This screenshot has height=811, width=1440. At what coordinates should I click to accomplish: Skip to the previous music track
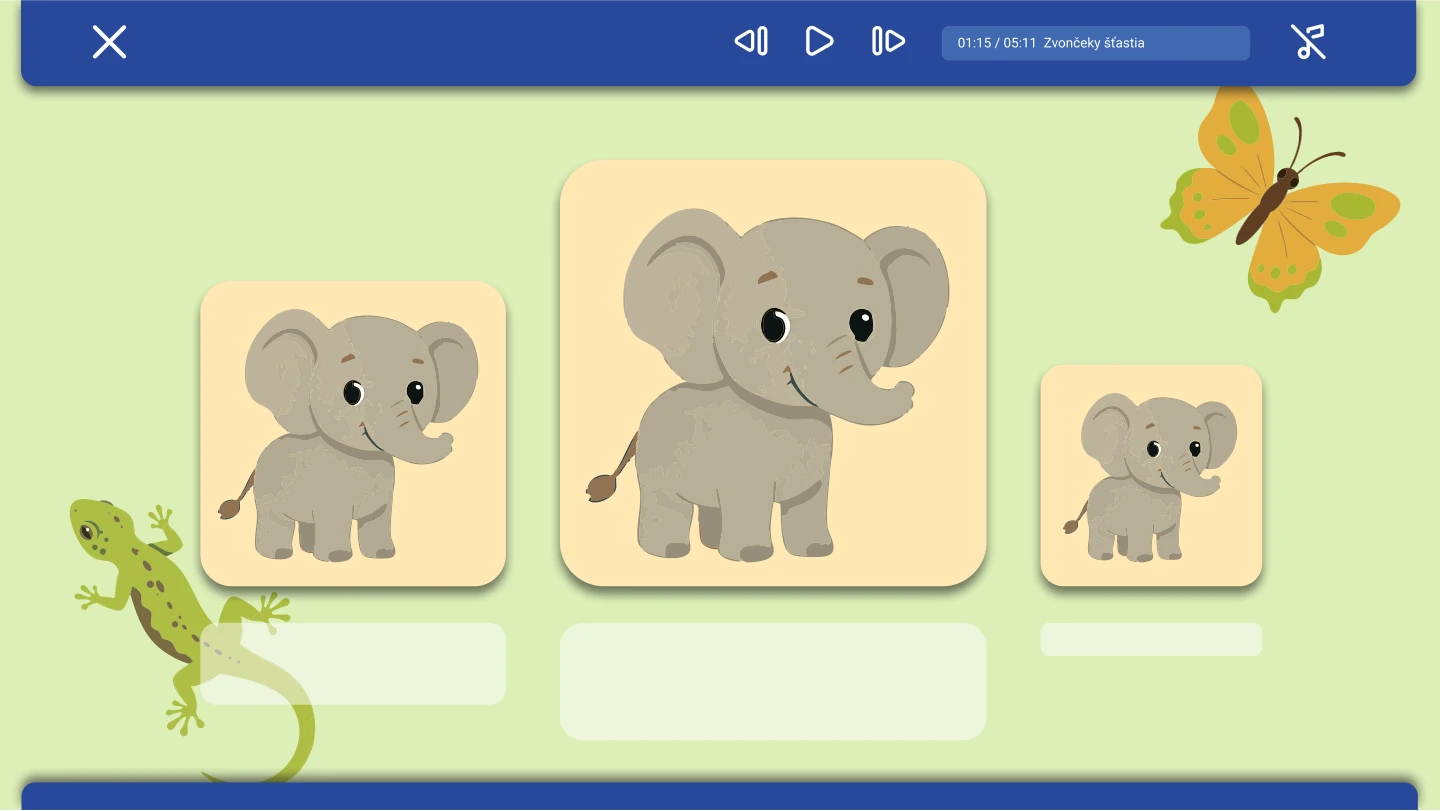click(751, 41)
